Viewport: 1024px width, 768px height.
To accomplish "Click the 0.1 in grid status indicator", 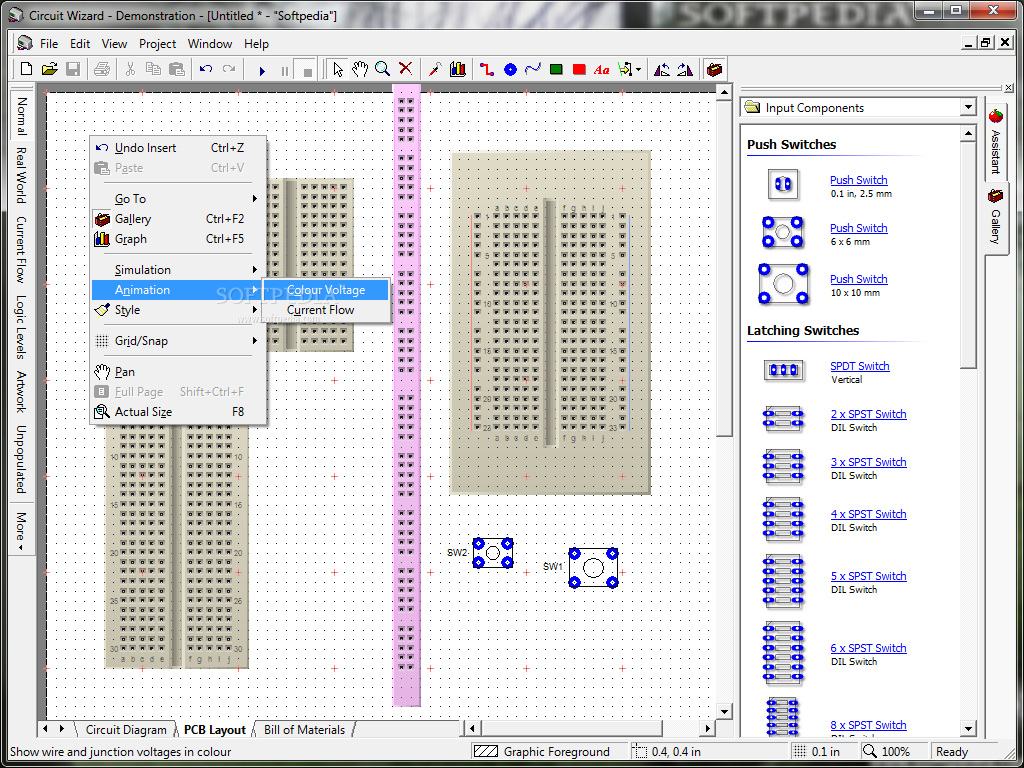I will (825, 752).
